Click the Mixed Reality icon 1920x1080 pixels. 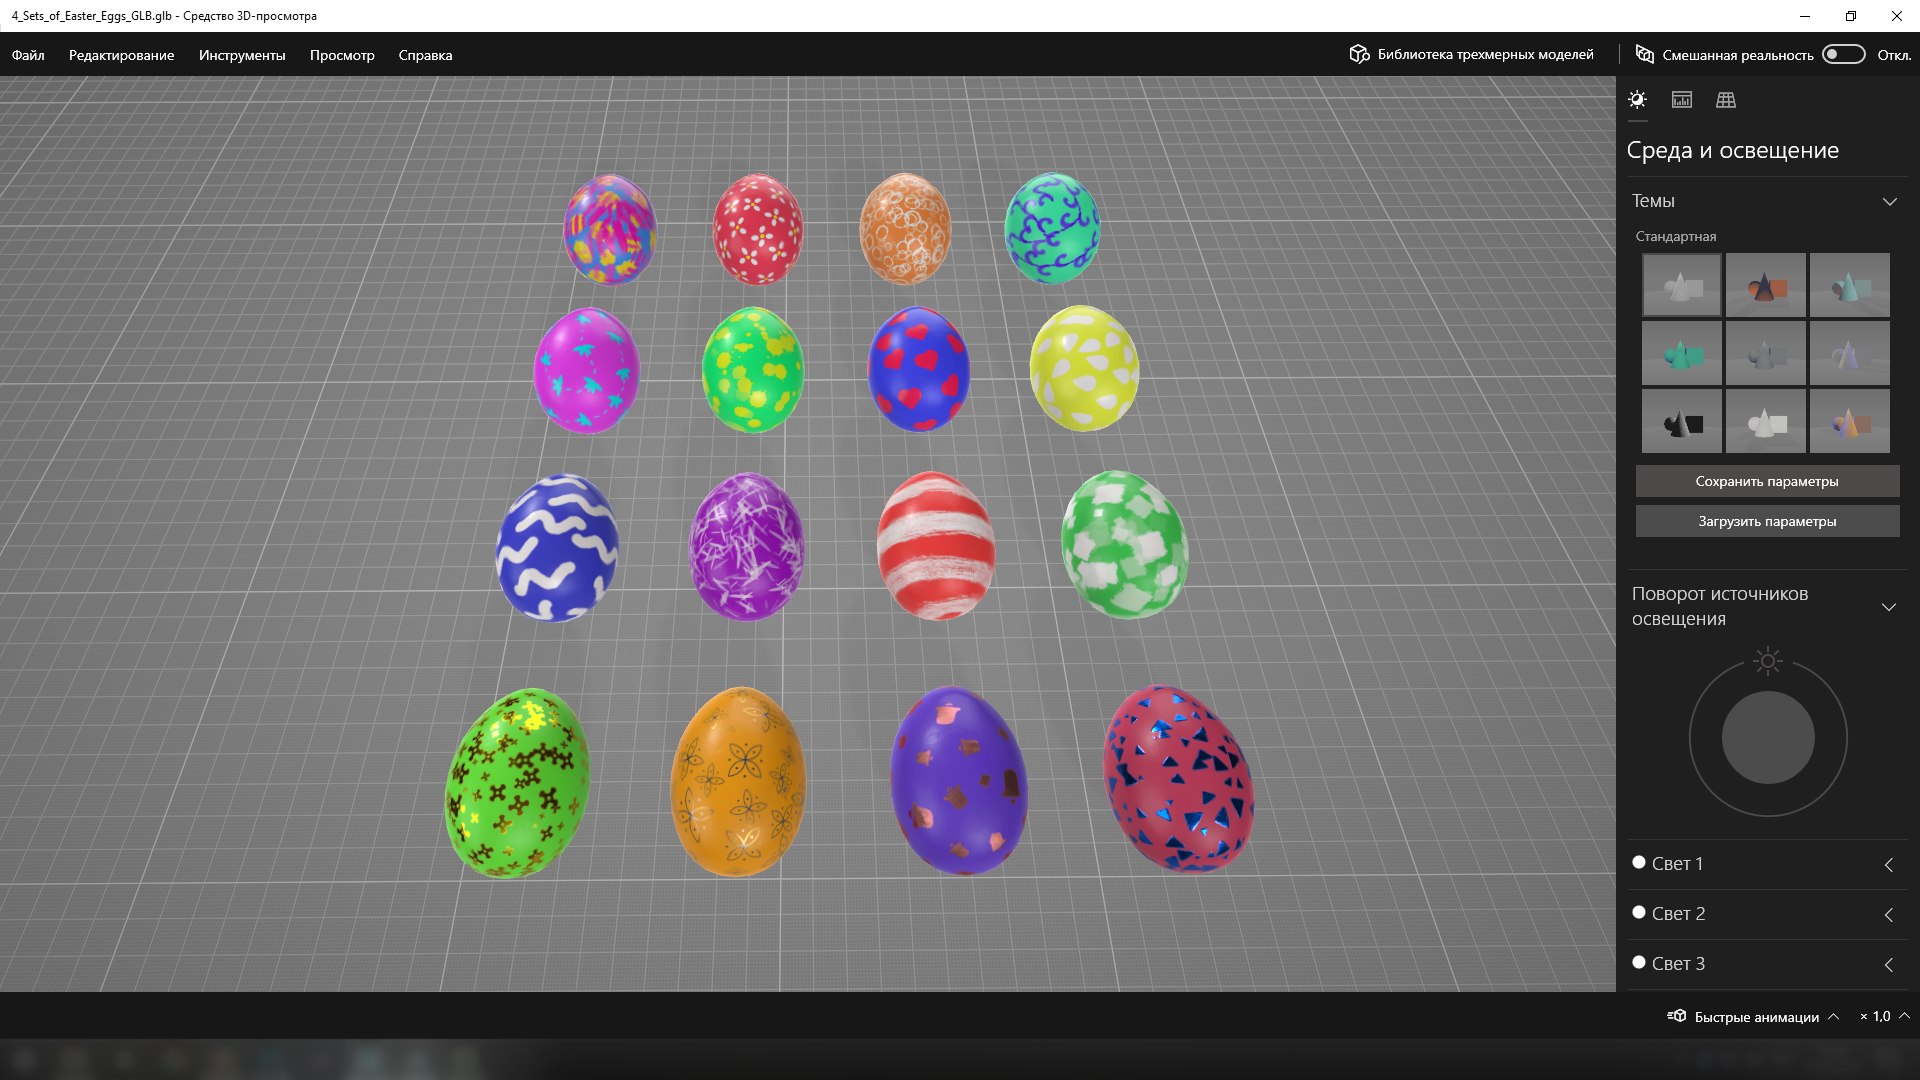(1644, 54)
